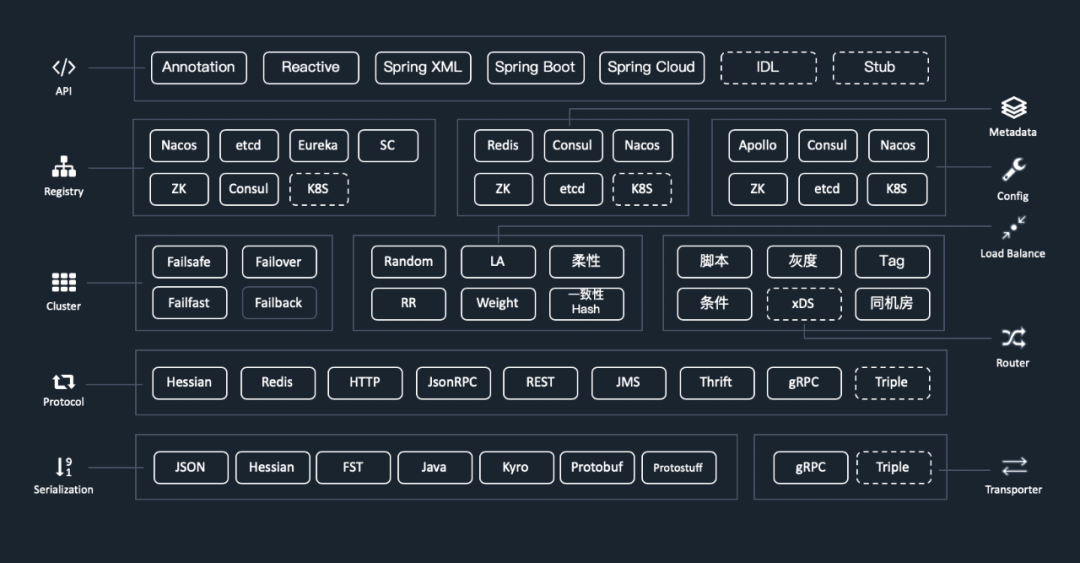1080x563 pixels.
Task: Click the Failover box
Action: 279,262
